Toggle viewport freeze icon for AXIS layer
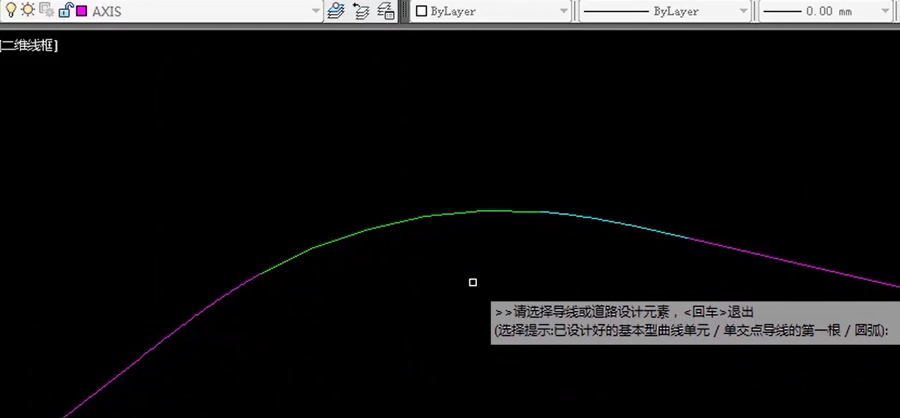 click(x=46, y=10)
